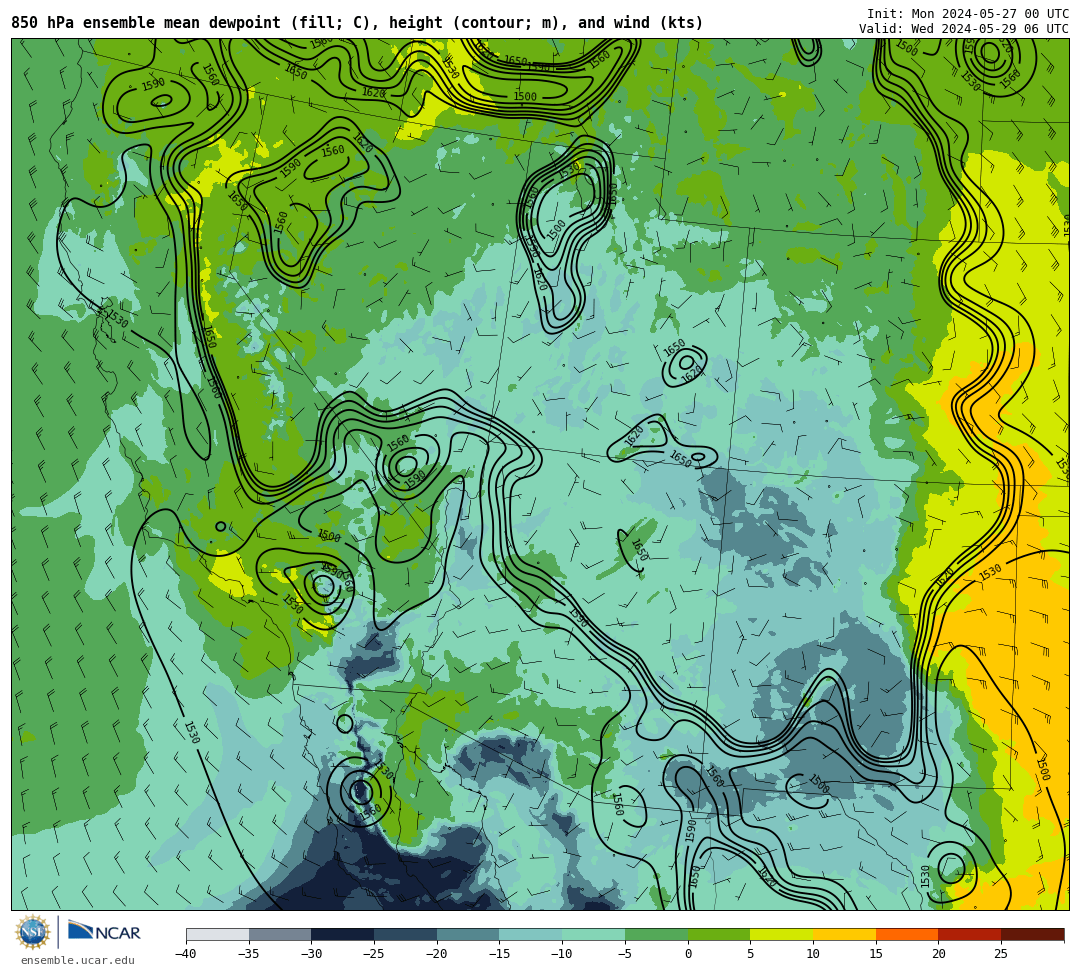Click the 5 to 10 yellow-green swatch
The image size is (1080, 973).
click(782, 934)
